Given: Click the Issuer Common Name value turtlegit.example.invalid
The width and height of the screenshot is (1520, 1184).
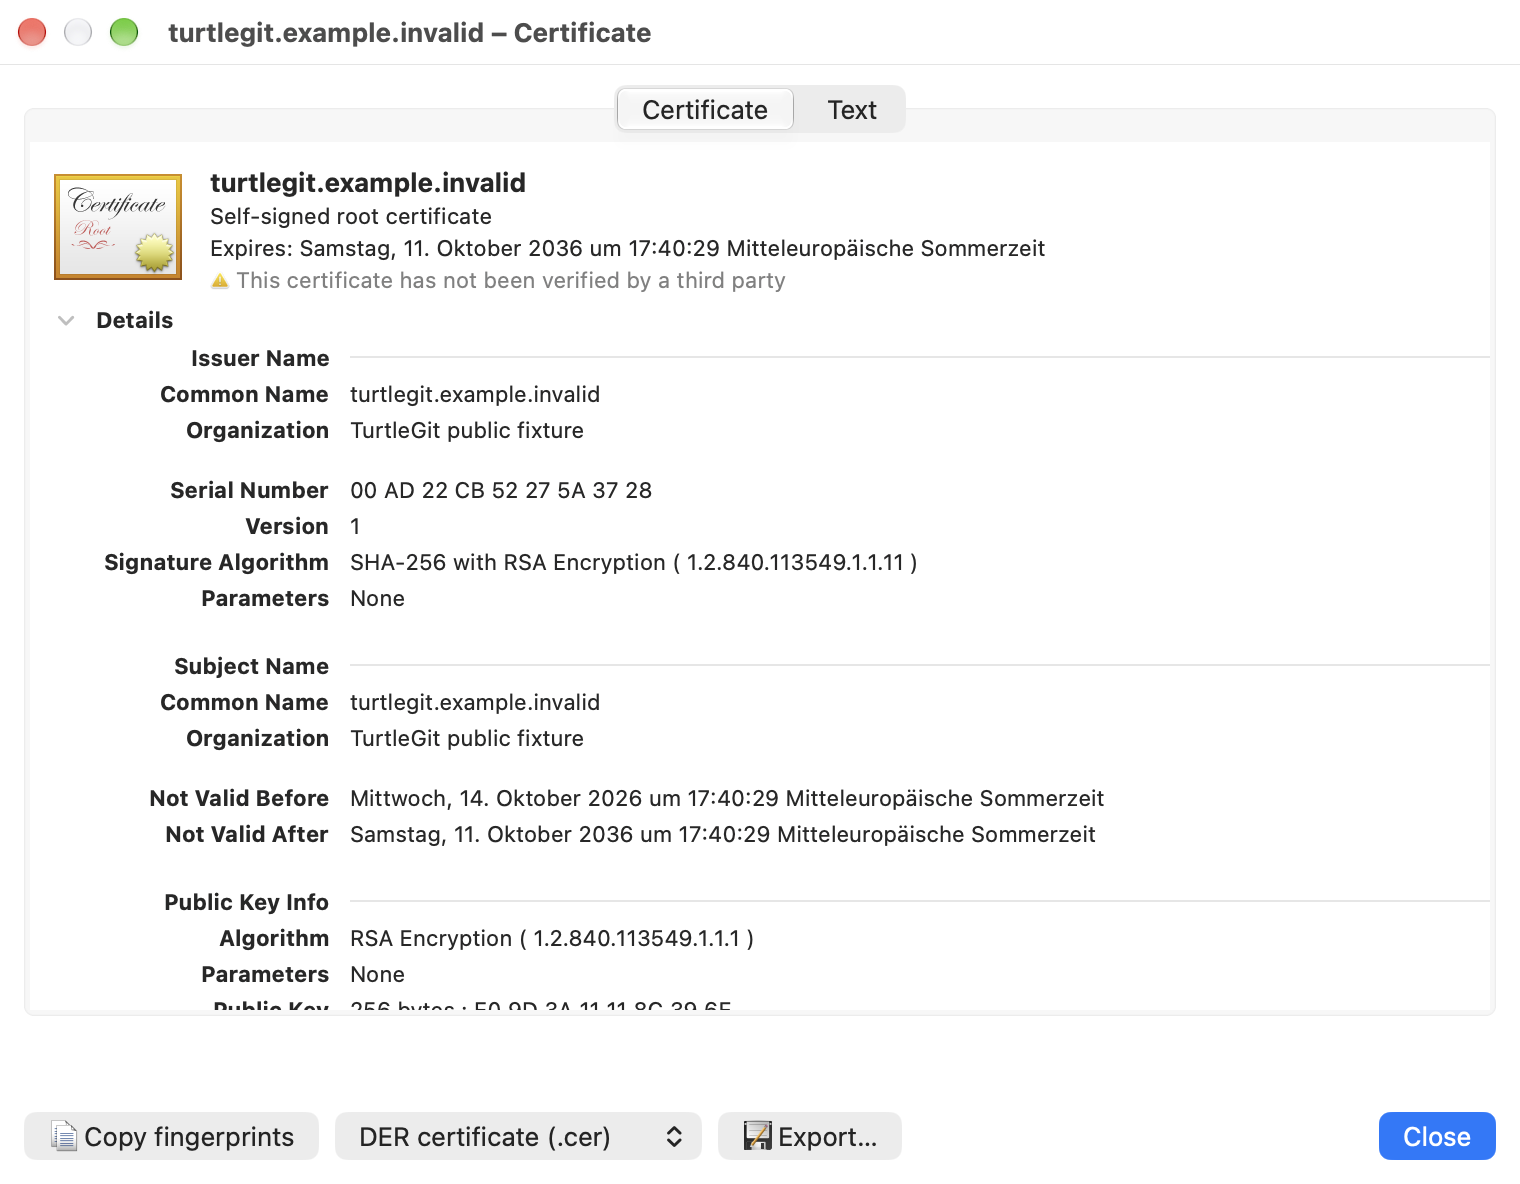Looking at the screenshot, I should [x=475, y=394].
